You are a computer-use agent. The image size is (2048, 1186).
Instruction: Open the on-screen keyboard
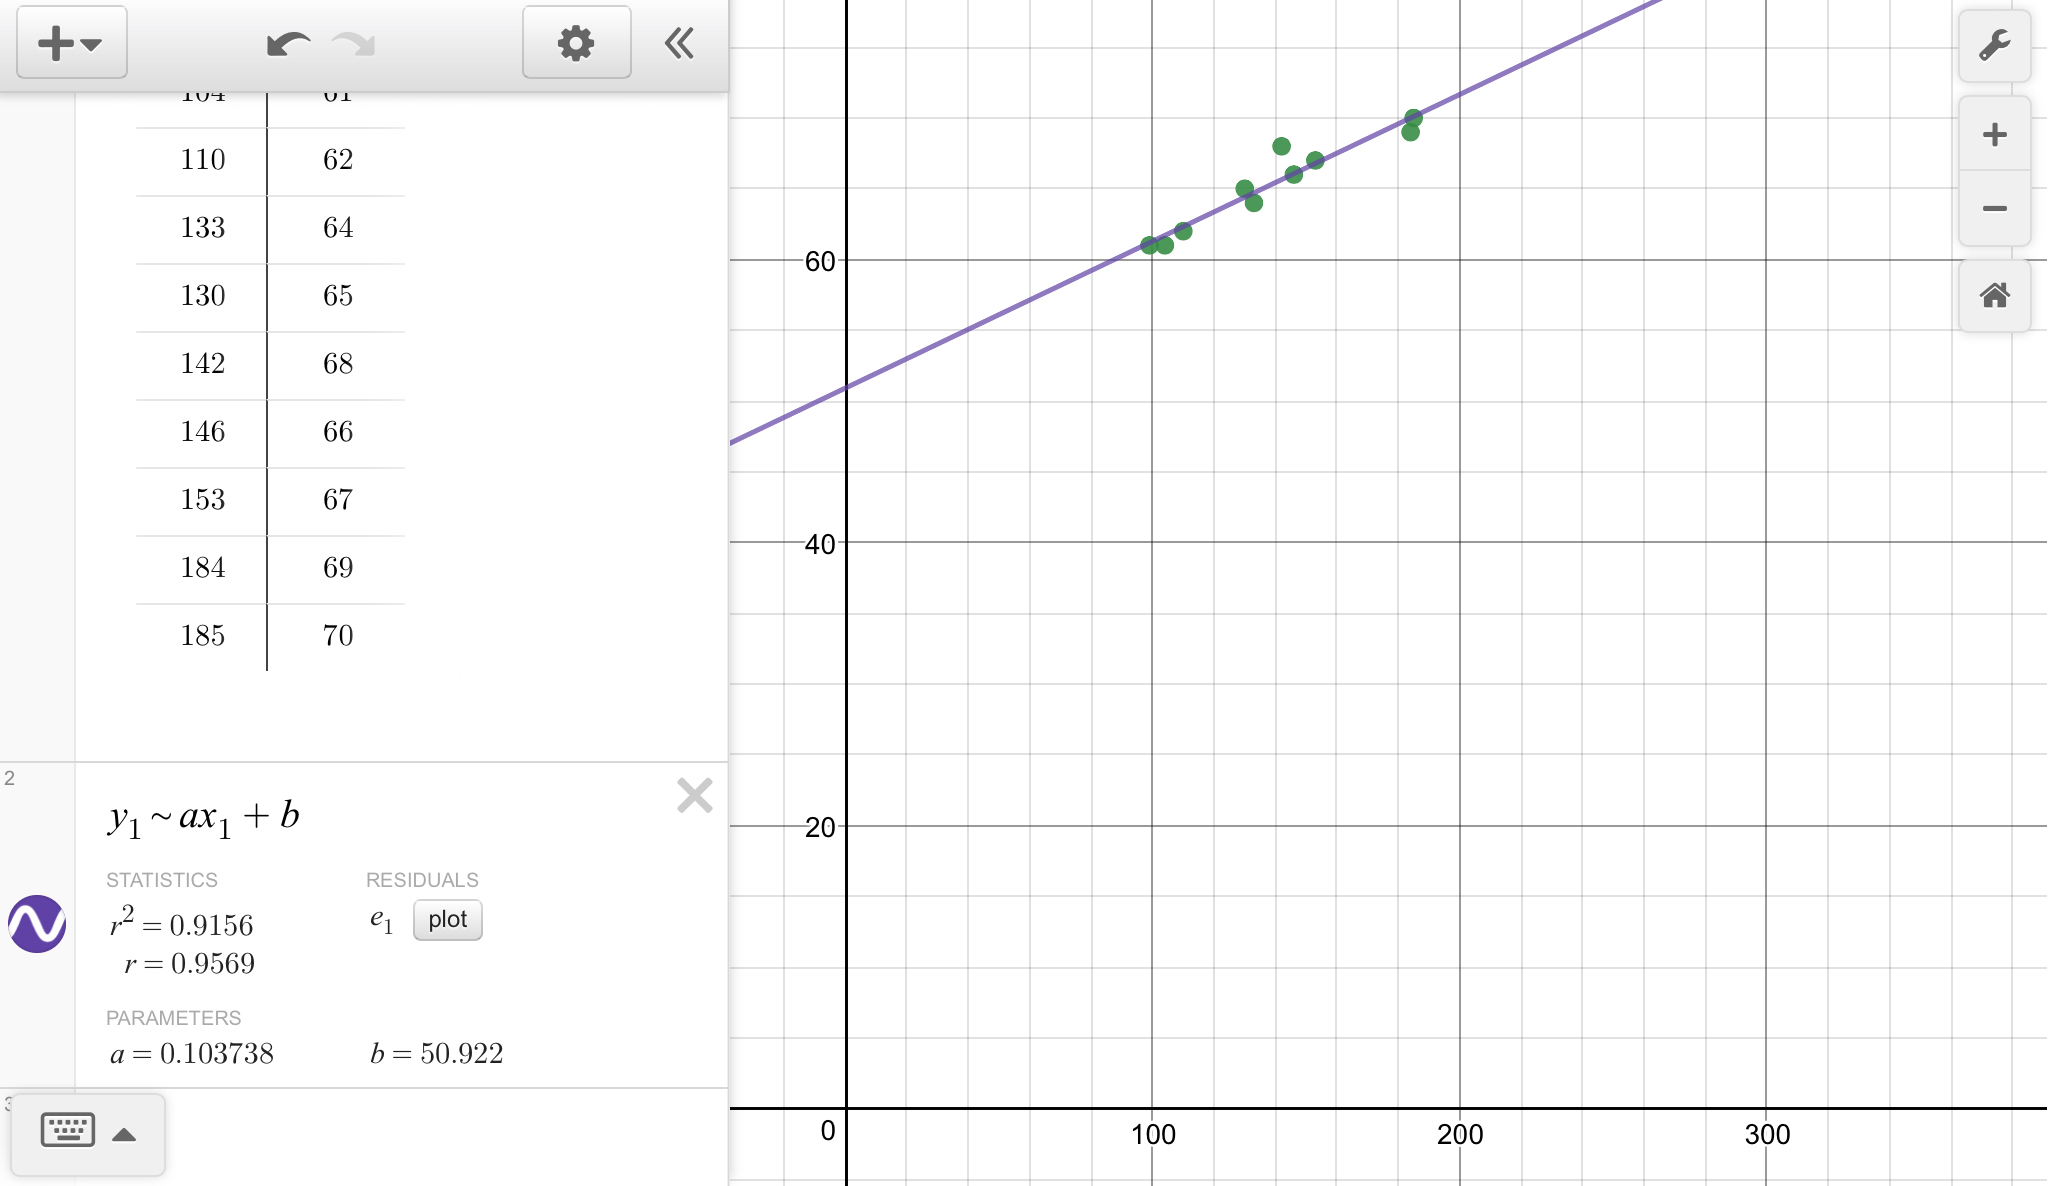[67, 1132]
